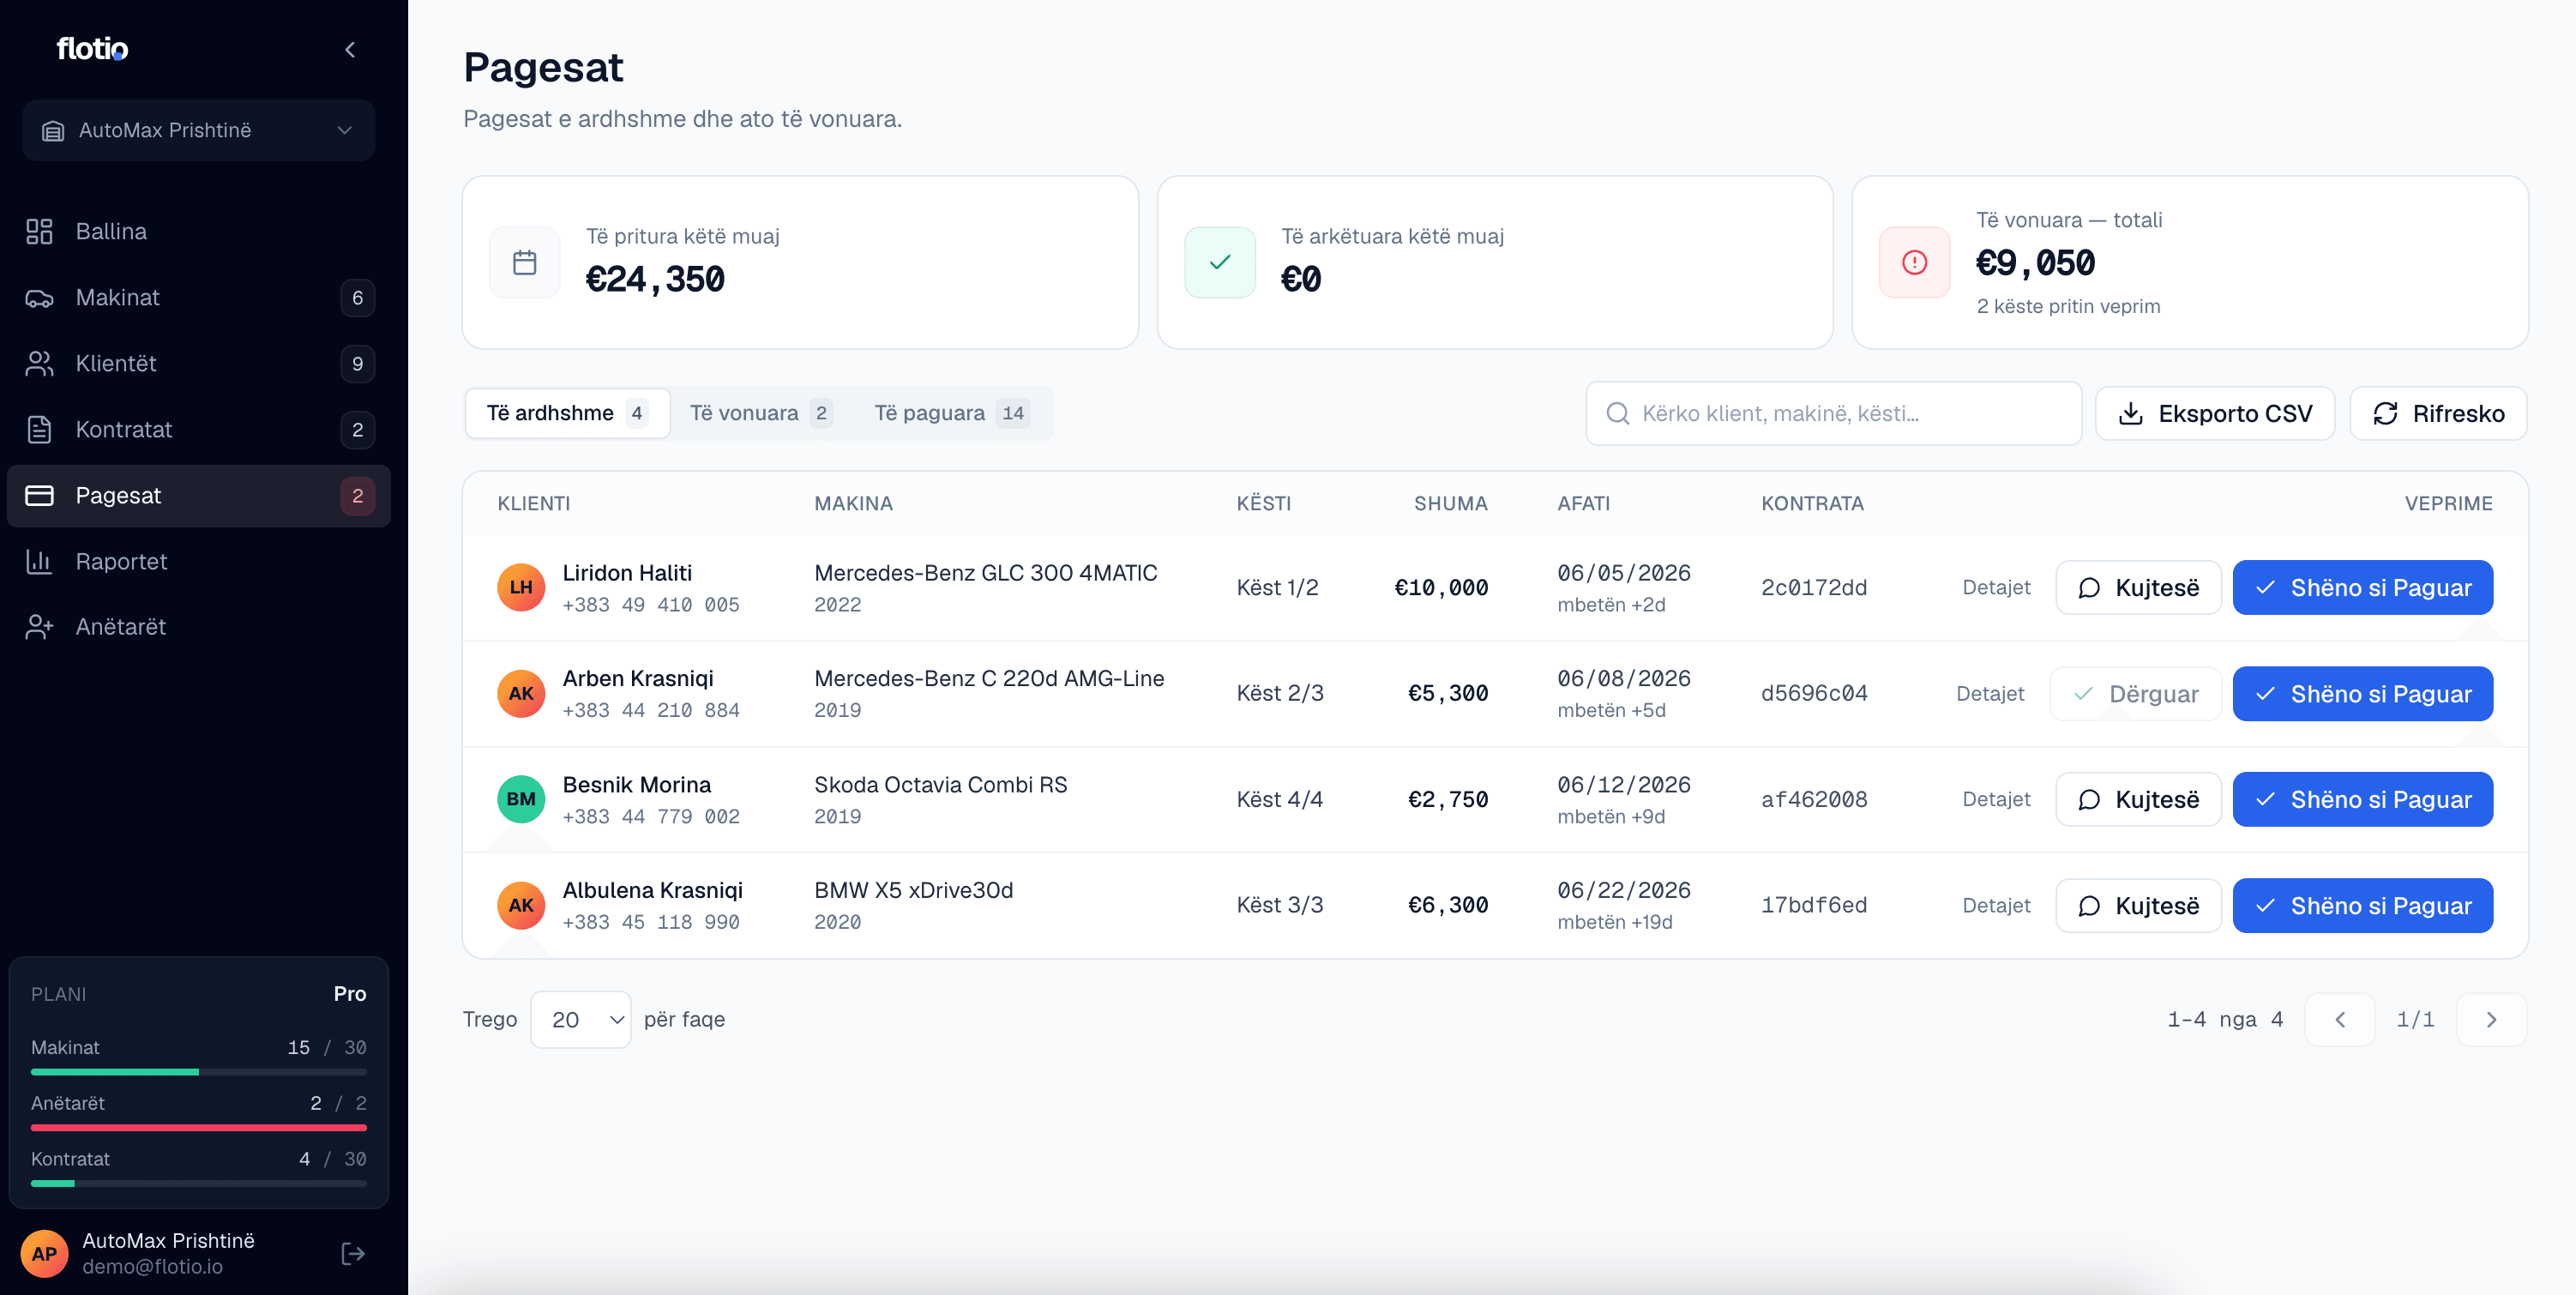Open Detajet for Arben Krasniqi's installment
This screenshot has width=2576, height=1295.
coord(1990,693)
